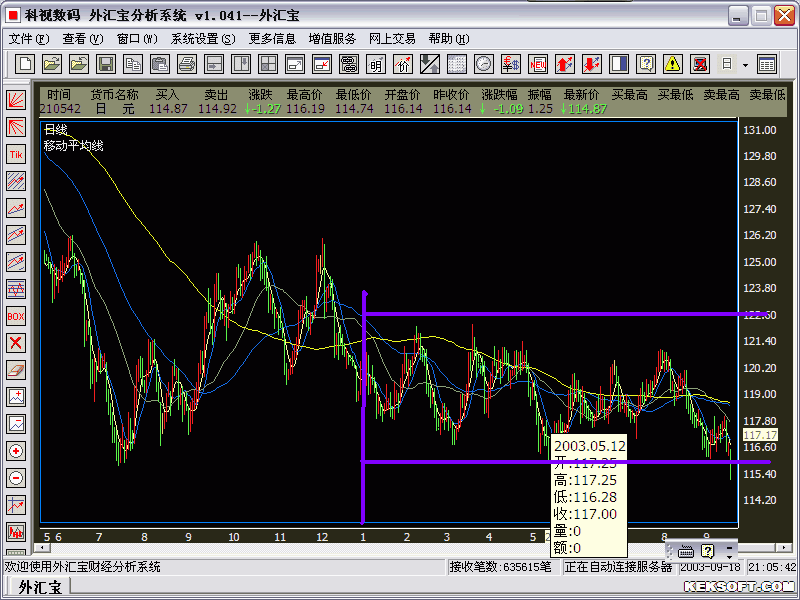800x600 pixels.
Task: Click the Copy pages toolbar icon
Action: [x=133, y=64]
